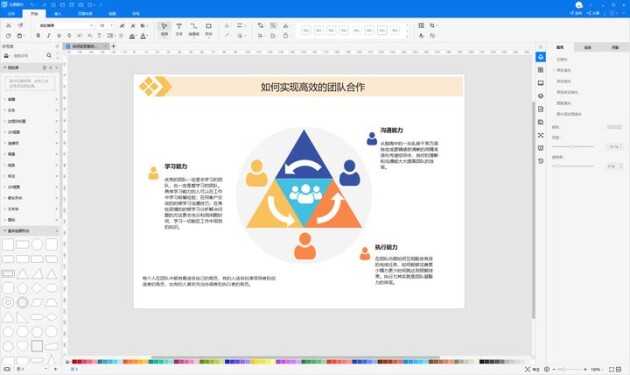Click the library search magnifier icon
The height and width of the screenshot is (375, 630).
(x=49, y=55)
